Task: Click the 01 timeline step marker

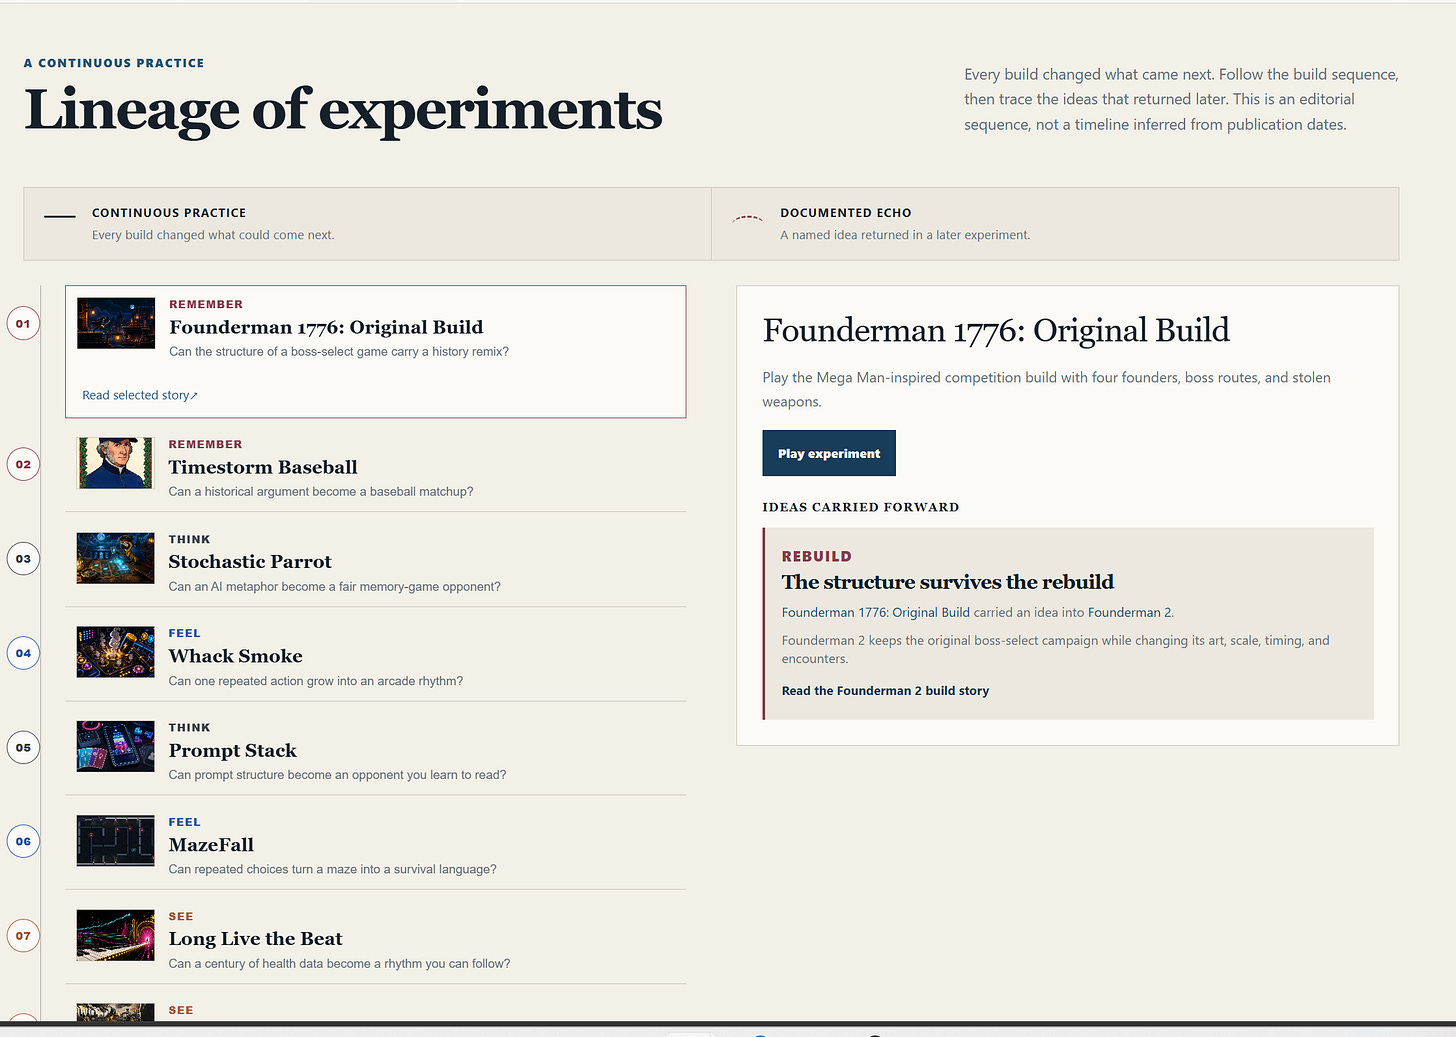Action: 23,324
